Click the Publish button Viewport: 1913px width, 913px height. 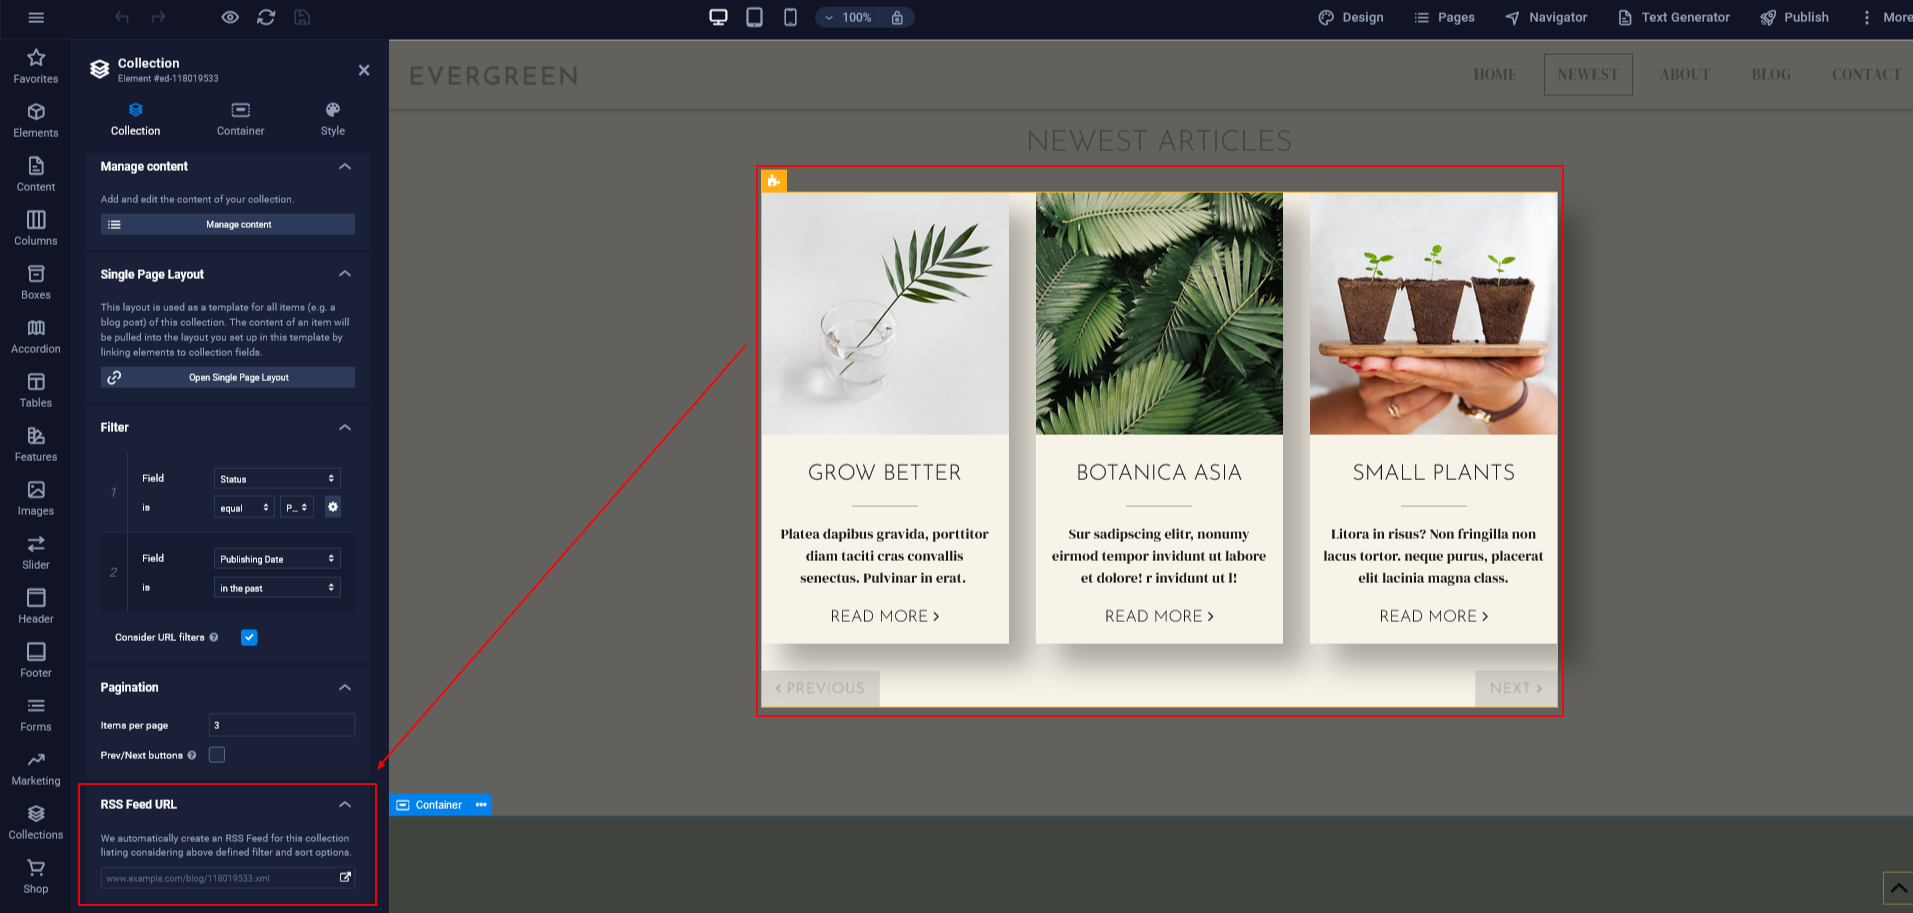[x=1795, y=17]
